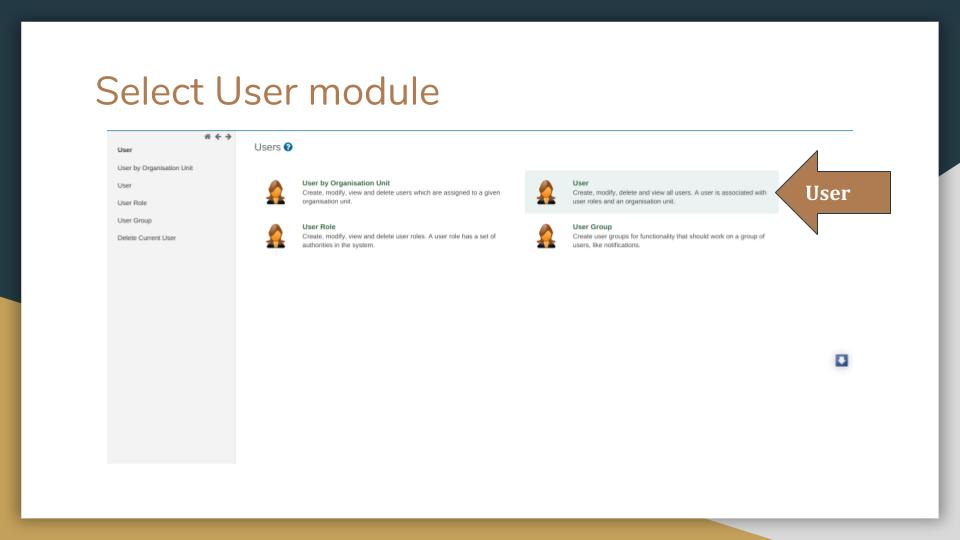Image resolution: width=960 pixels, height=540 pixels.
Task: Click description of users assigned to organisation unit
Action: tap(401, 197)
